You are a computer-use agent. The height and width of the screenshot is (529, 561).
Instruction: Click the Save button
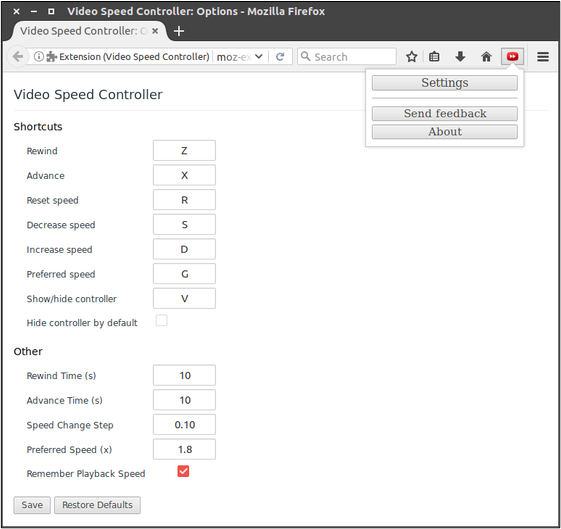[x=32, y=505]
